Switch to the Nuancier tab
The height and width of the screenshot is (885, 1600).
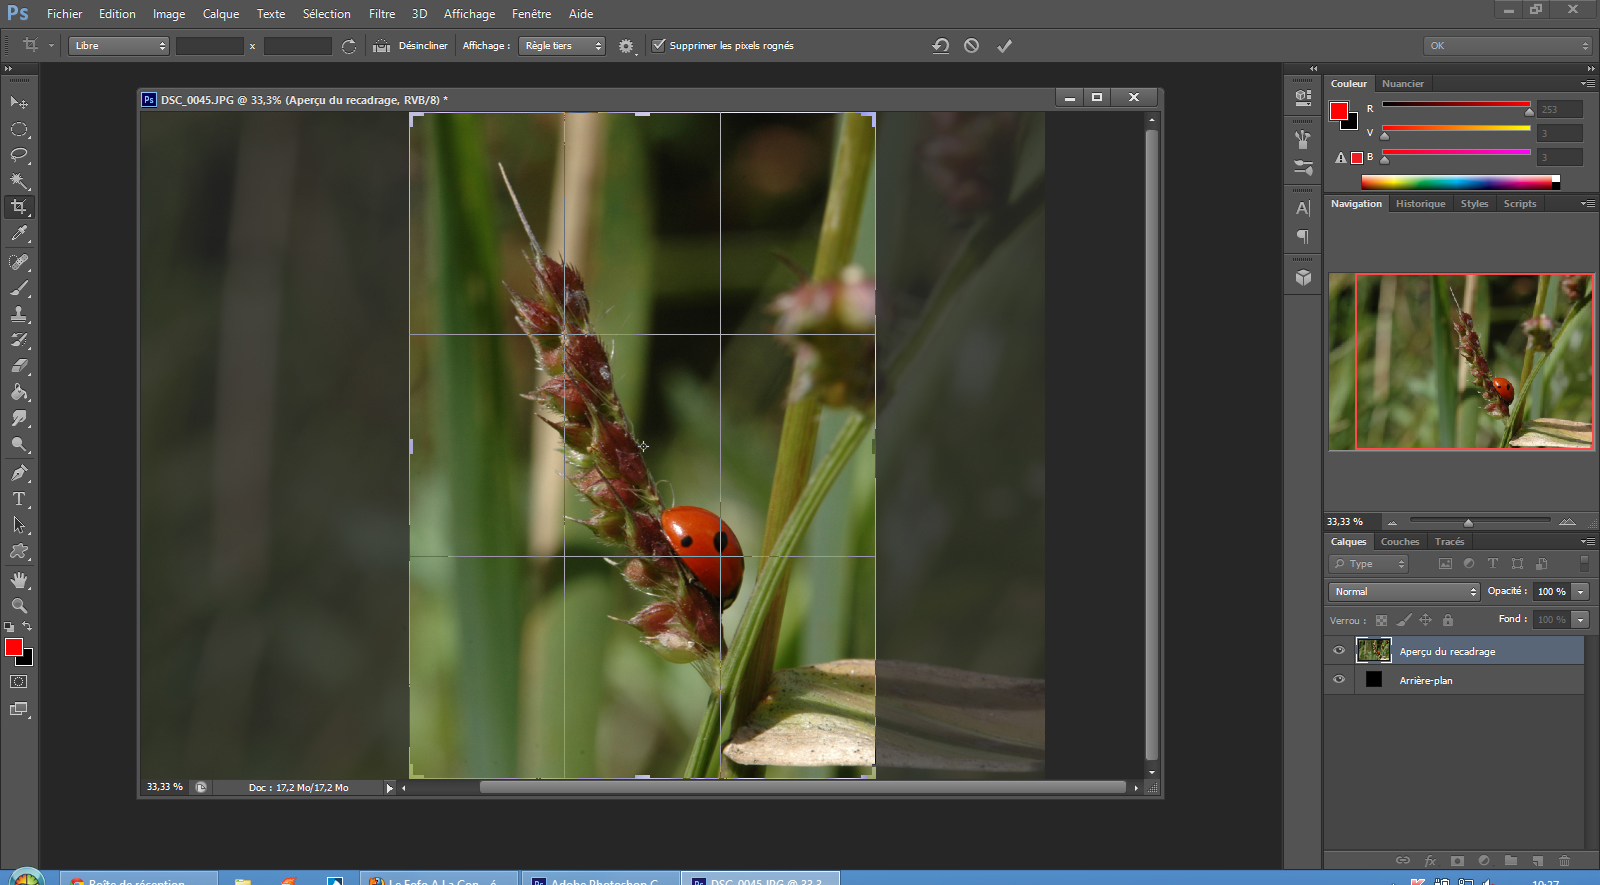point(1402,84)
